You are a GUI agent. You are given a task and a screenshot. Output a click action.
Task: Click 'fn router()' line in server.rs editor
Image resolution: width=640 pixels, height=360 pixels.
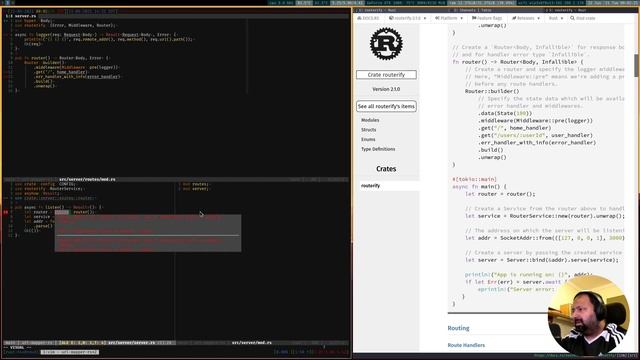click(62, 58)
